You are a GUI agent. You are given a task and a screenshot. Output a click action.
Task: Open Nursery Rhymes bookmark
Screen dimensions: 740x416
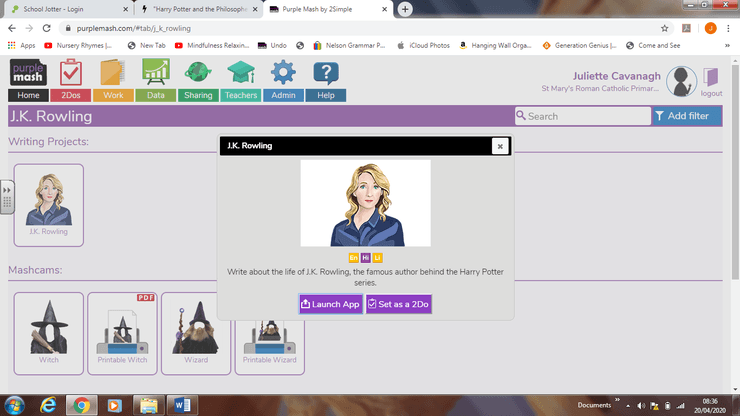[78, 45]
